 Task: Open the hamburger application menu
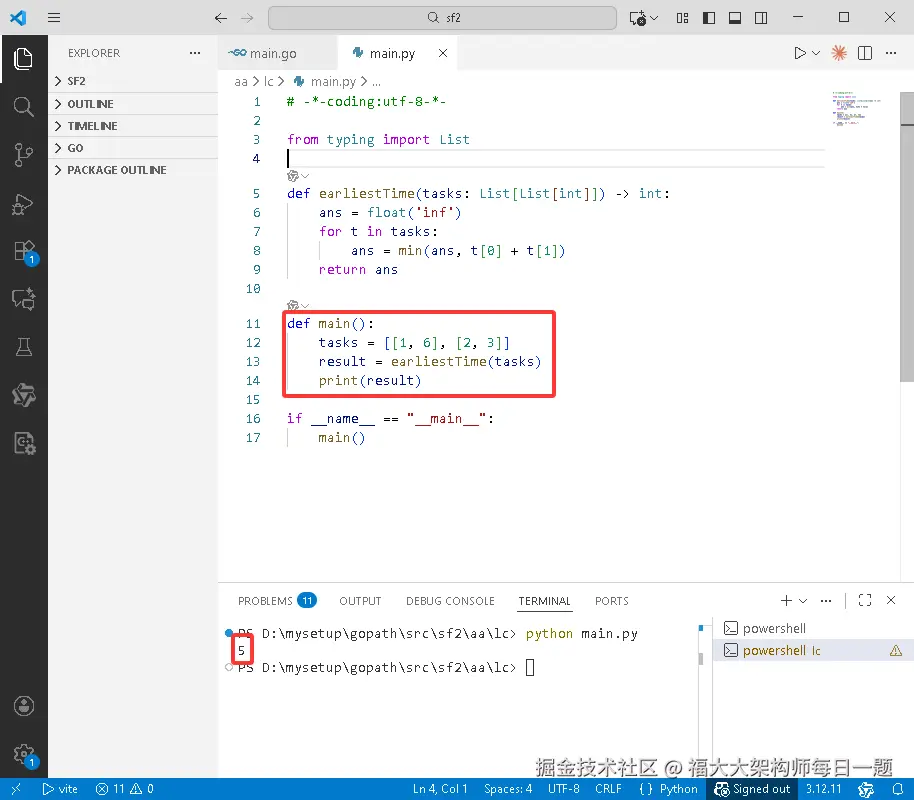point(54,17)
